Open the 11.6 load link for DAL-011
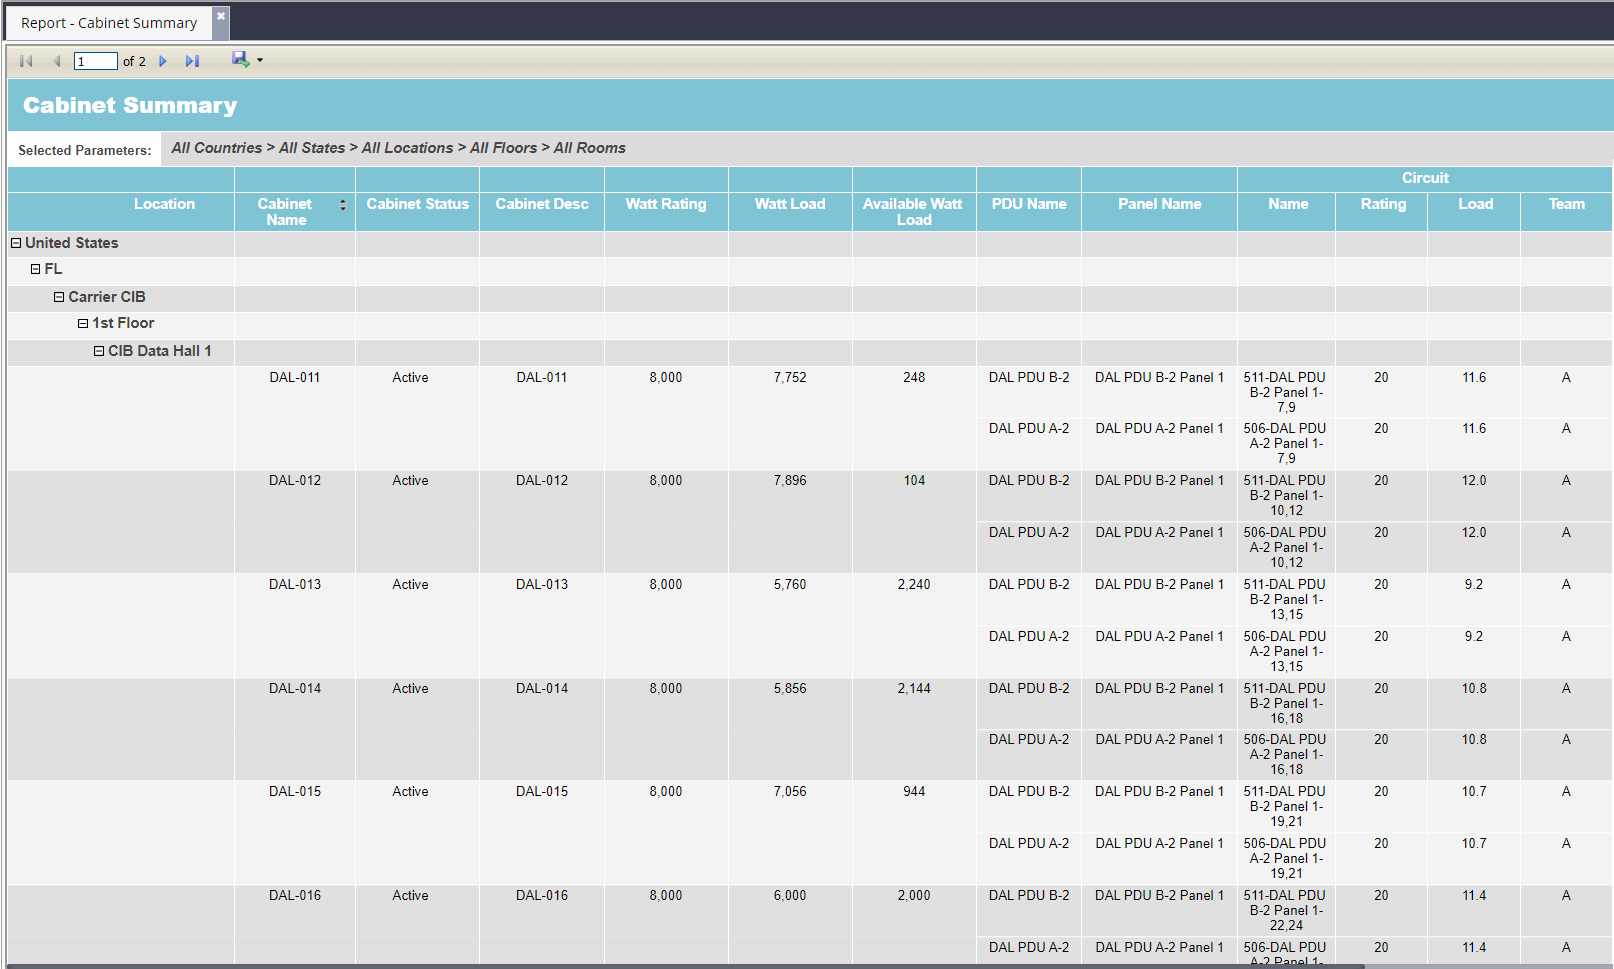This screenshot has height=969, width=1614. point(1474,378)
